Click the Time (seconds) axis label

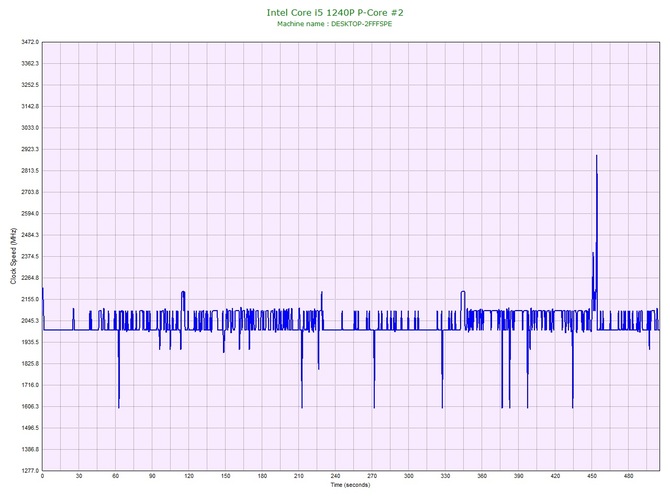click(350, 485)
